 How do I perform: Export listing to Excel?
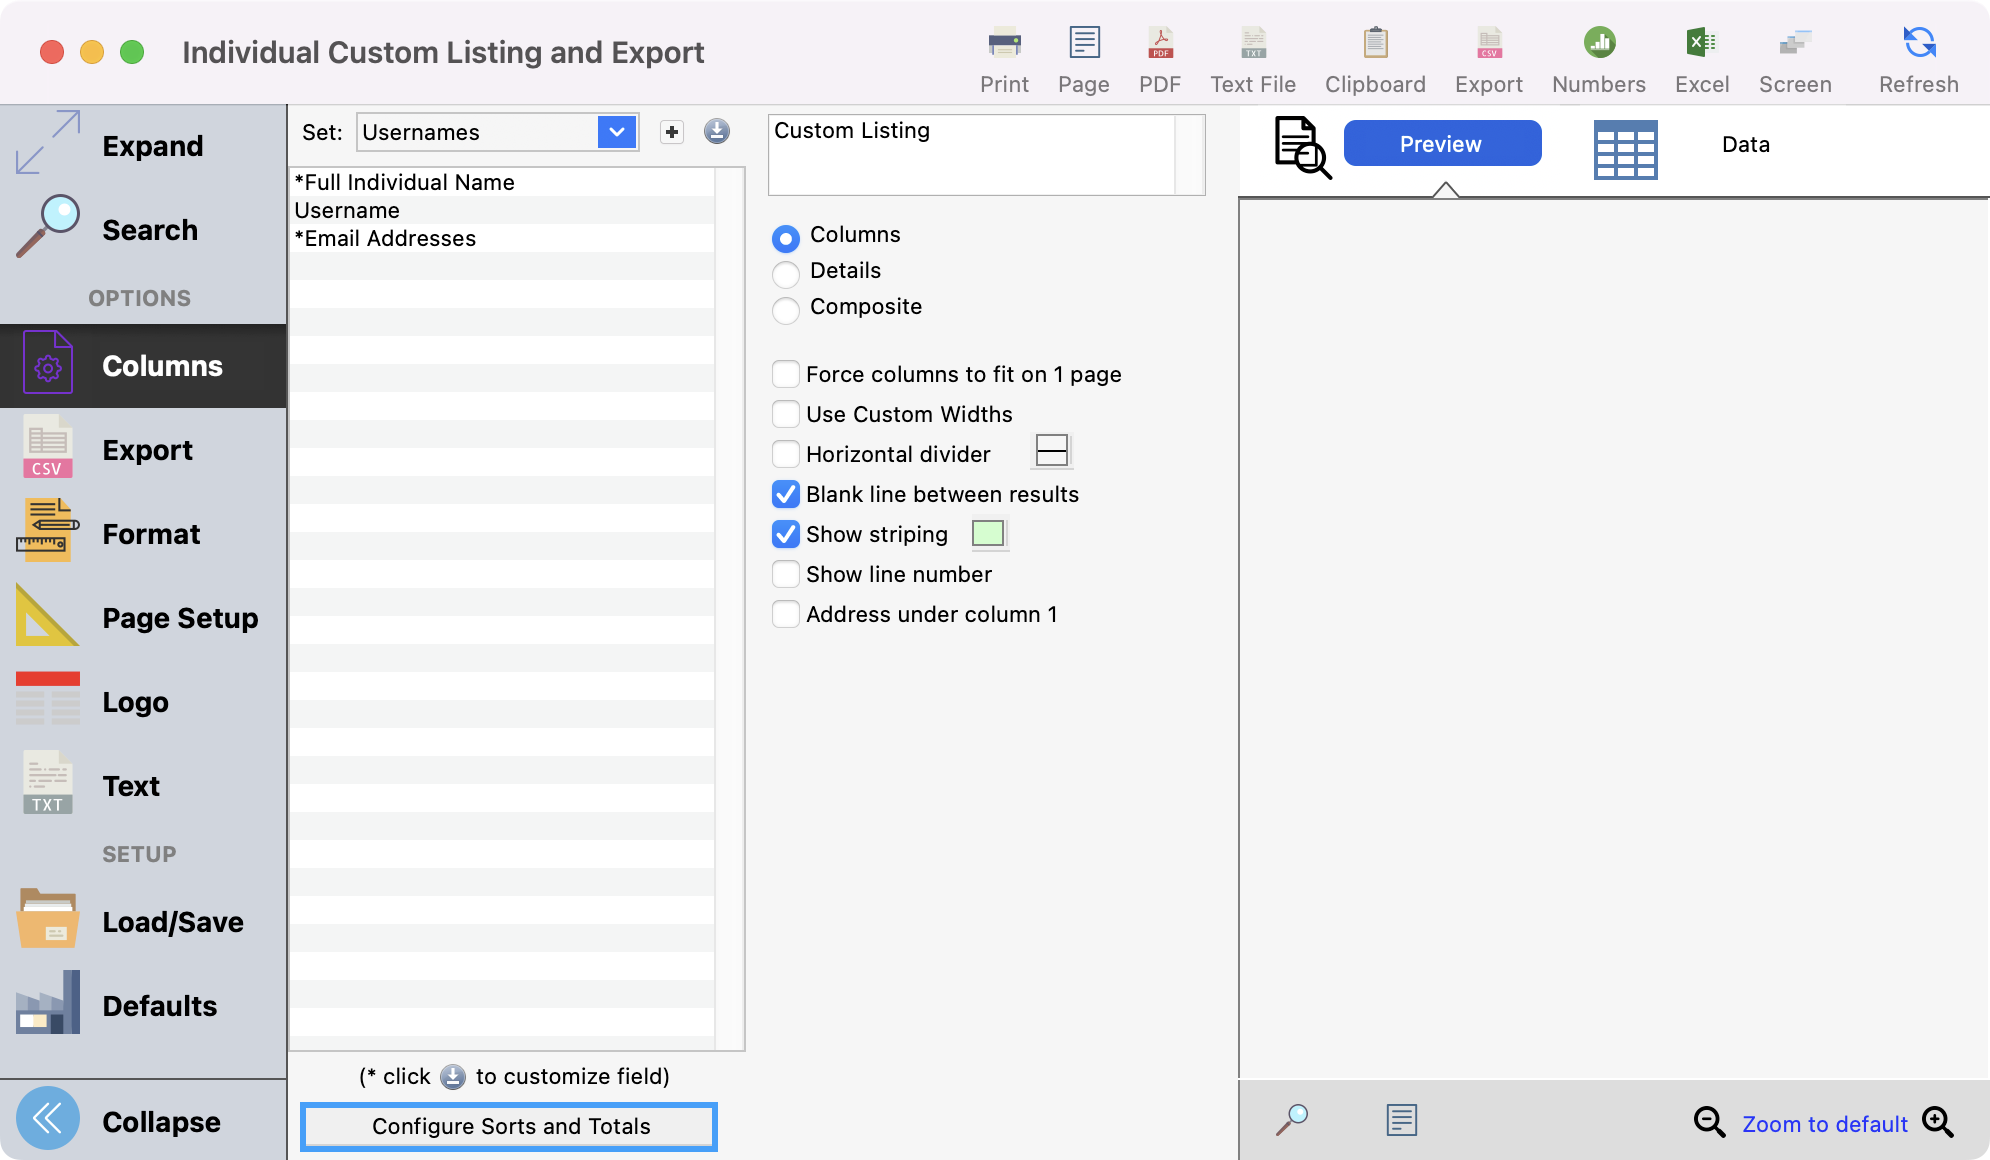pyautogui.click(x=1701, y=44)
